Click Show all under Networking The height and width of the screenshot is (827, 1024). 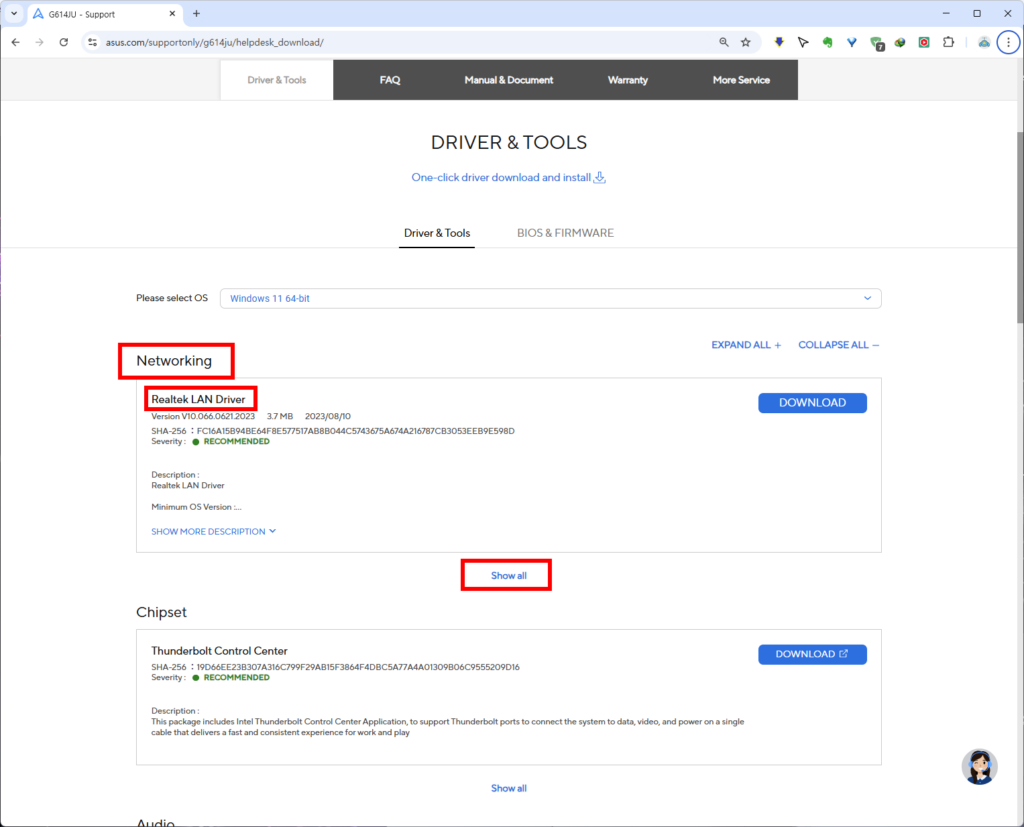pyautogui.click(x=509, y=576)
